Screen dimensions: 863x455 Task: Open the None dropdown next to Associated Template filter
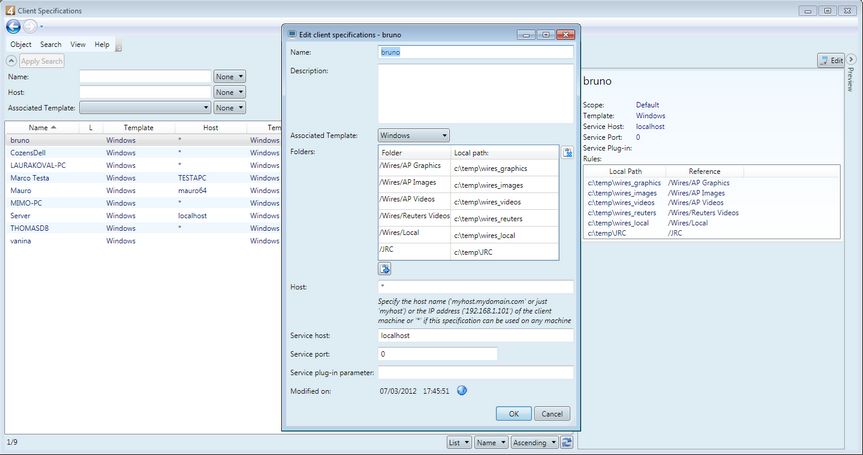[x=230, y=108]
